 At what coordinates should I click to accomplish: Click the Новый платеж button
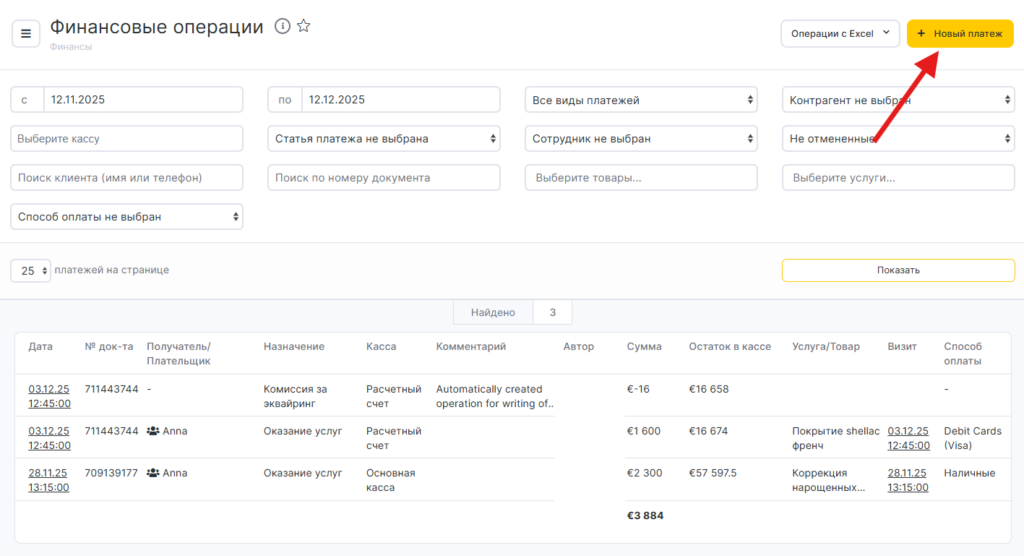pyautogui.click(x=959, y=33)
